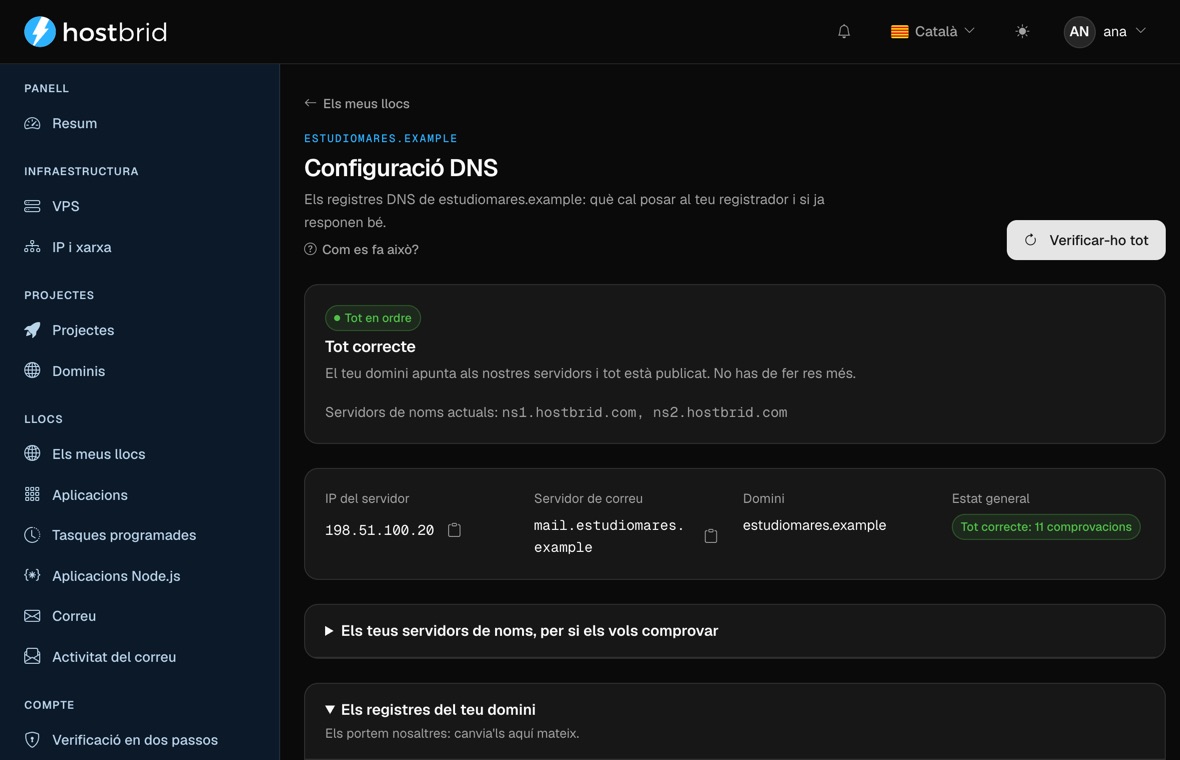This screenshot has height=760, width=1180.
Task: Click the VPS server icon
Action: click(x=32, y=206)
